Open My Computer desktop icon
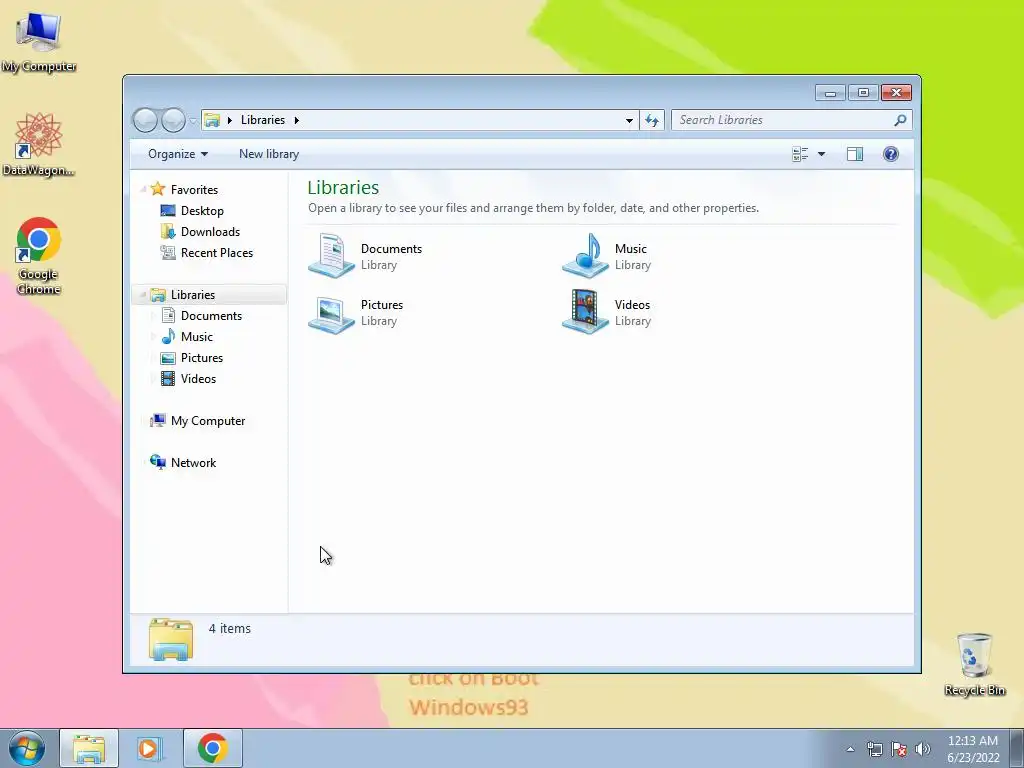The height and width of the screenshot is (768, 1024). [39, 41]
